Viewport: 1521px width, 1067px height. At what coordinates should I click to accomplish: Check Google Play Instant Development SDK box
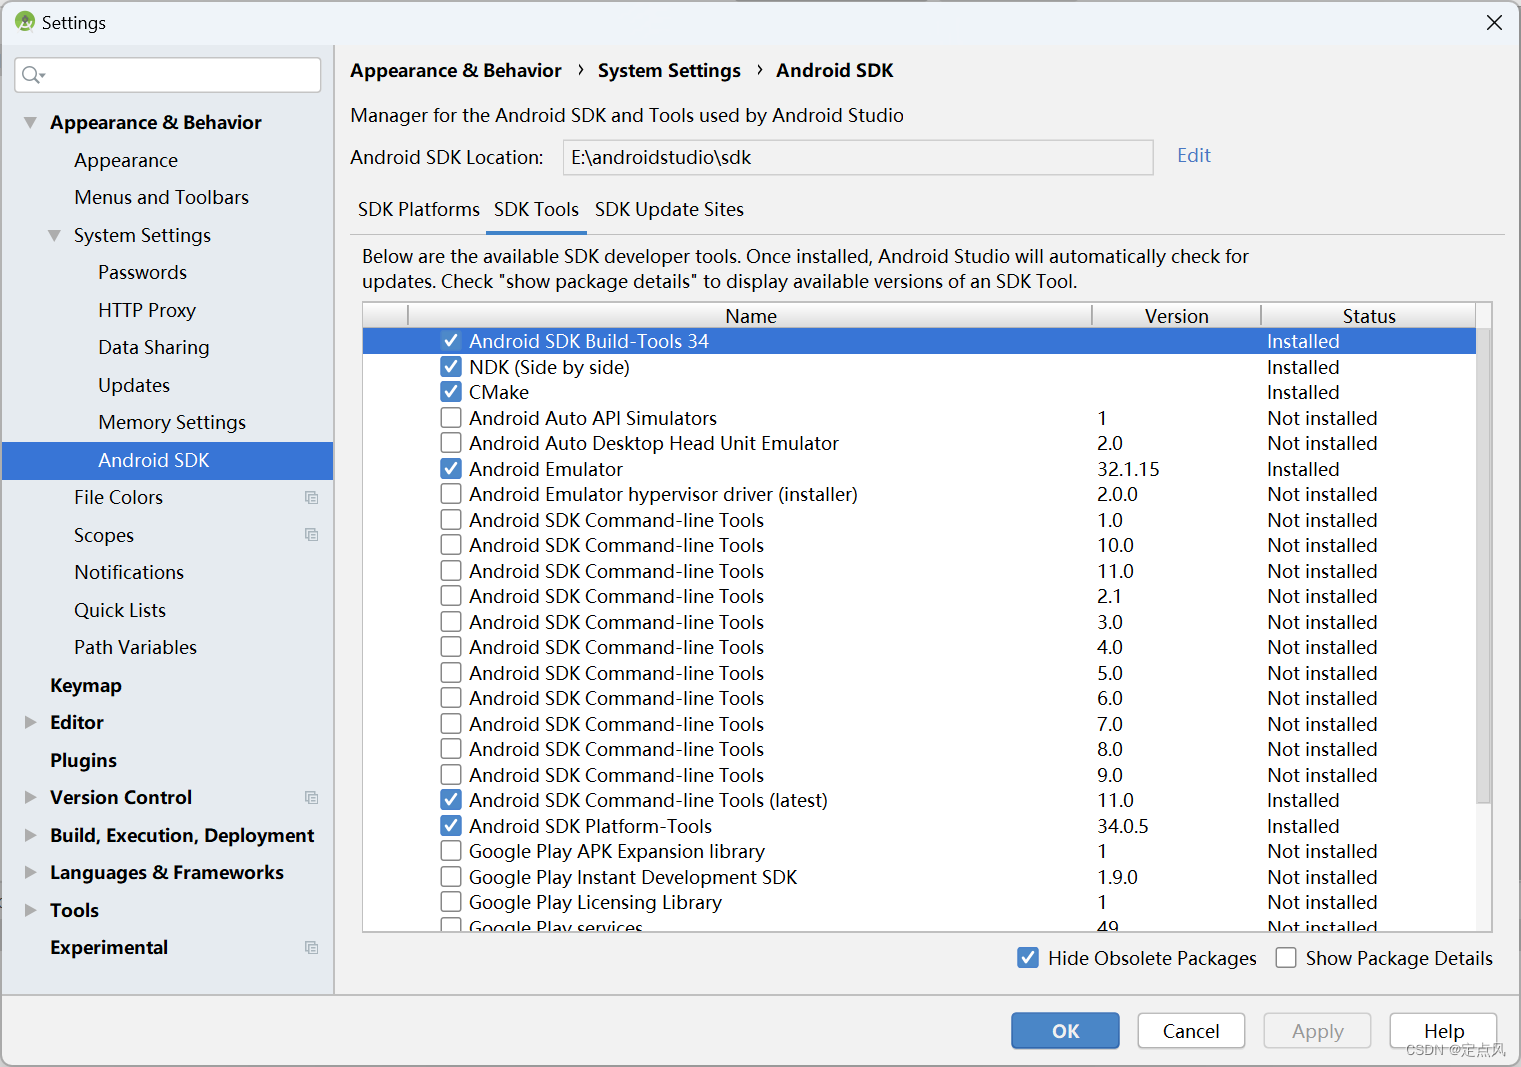click(x=451, y=877)
